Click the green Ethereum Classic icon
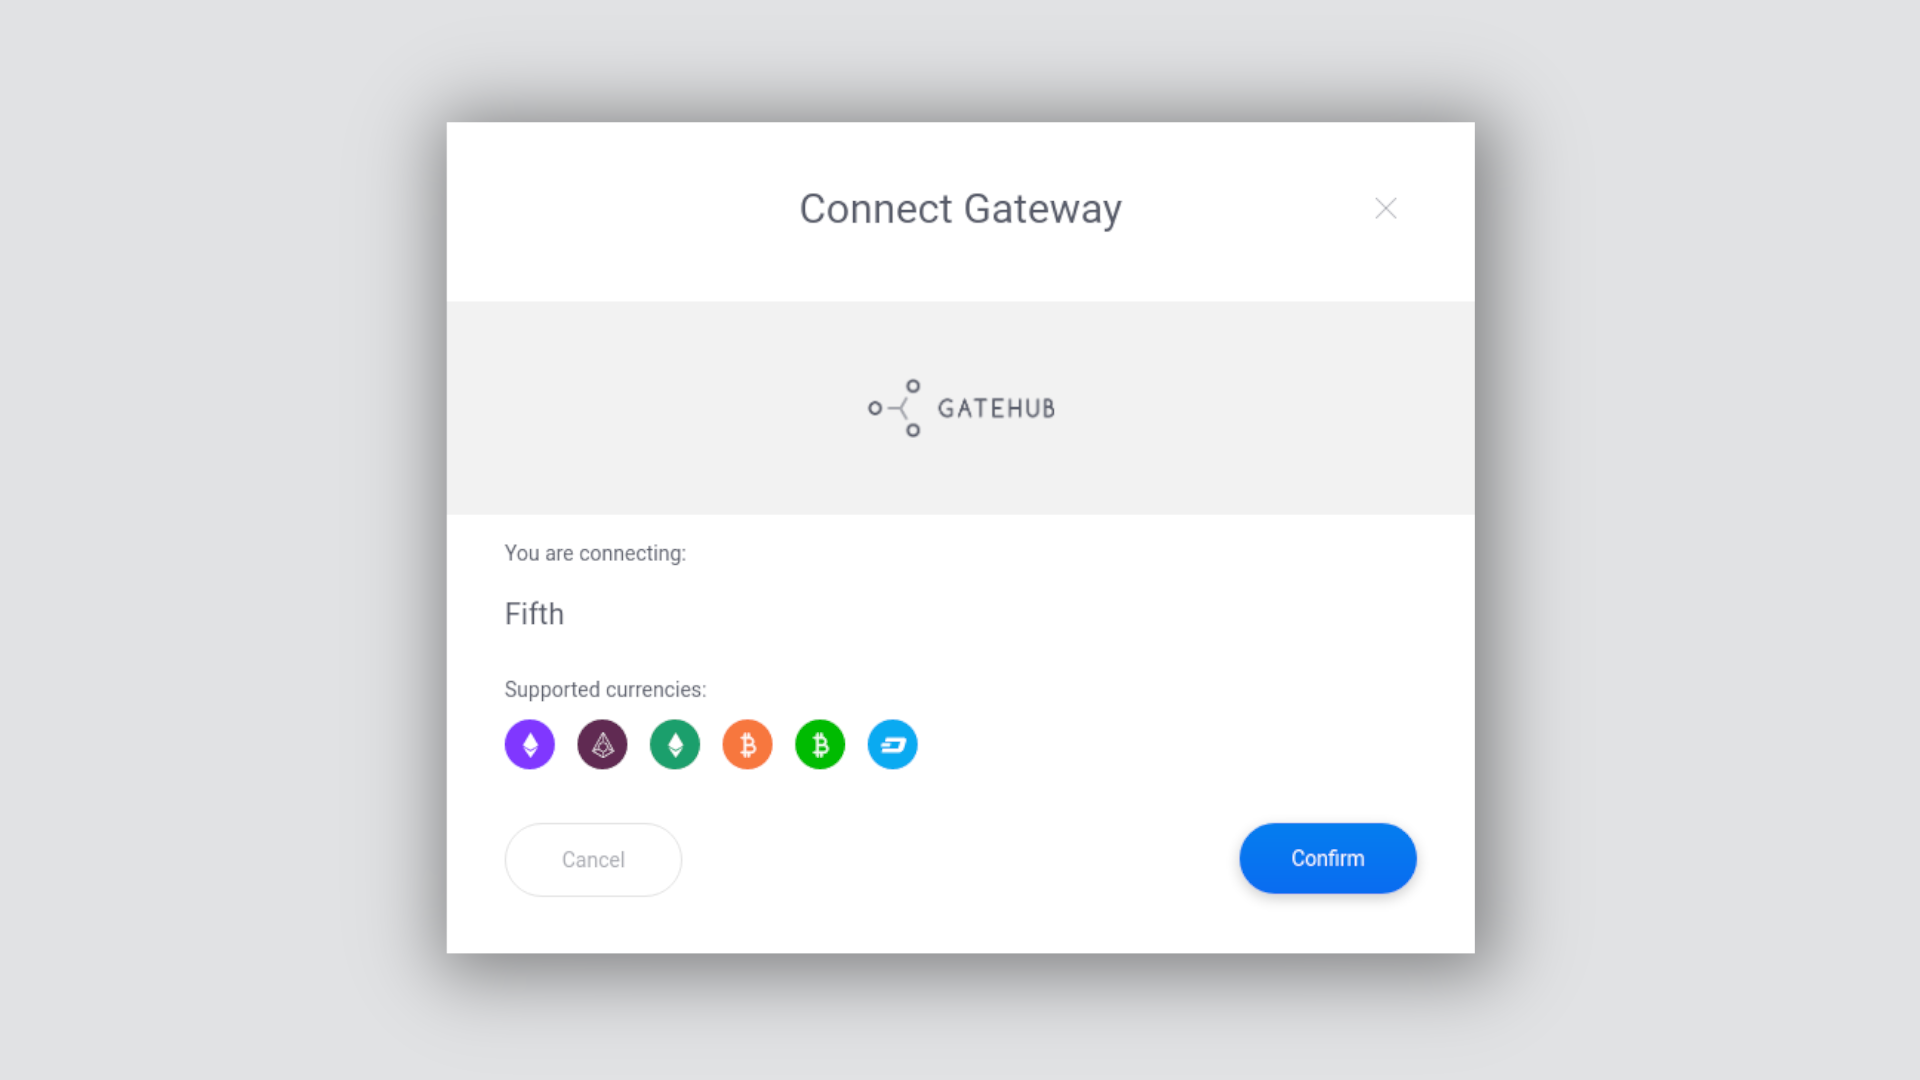The height and width of the screenshot is (1080, 1920). 674,744
